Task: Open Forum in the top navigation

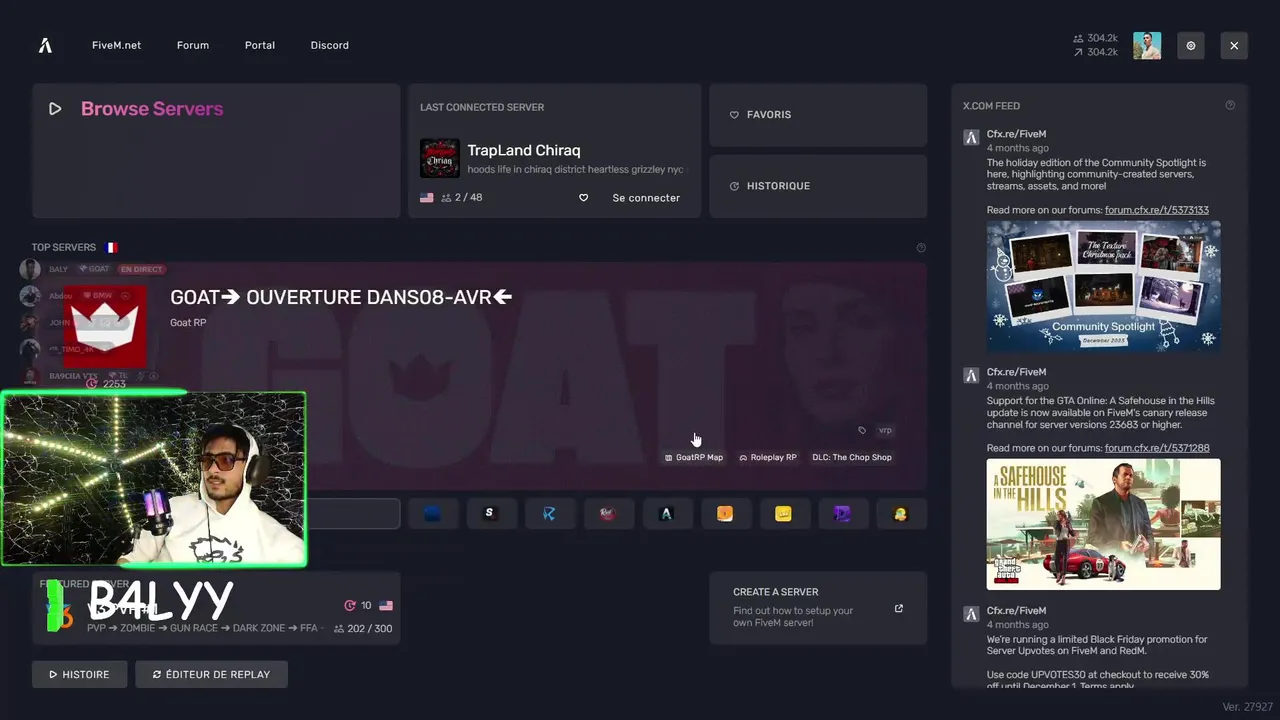Action: pyautogui.click(x=193, y=45)
